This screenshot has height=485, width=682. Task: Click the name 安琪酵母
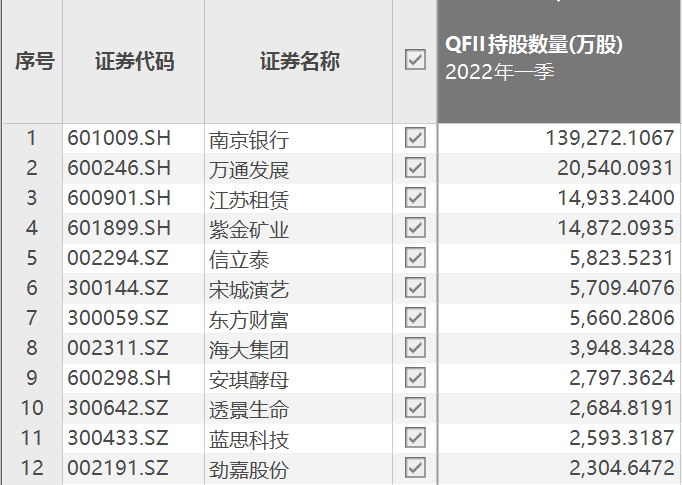point(249,380)
